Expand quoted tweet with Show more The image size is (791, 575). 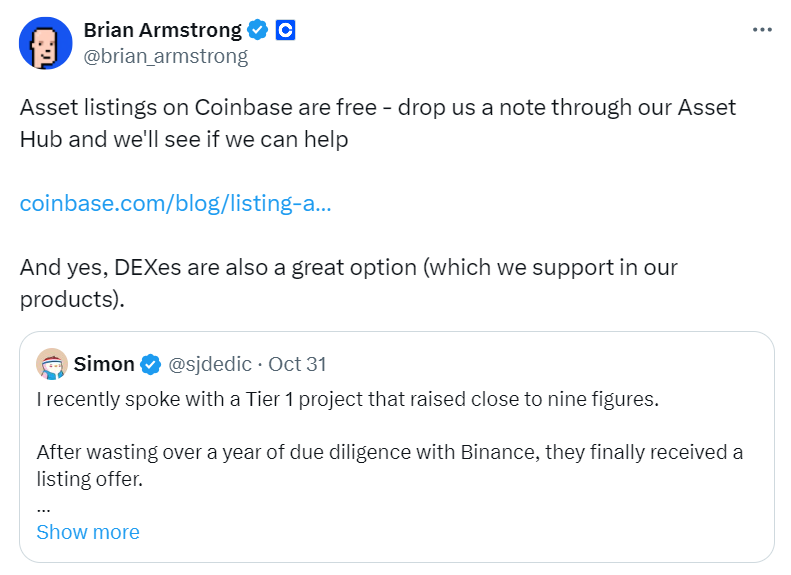click(88, 532)
